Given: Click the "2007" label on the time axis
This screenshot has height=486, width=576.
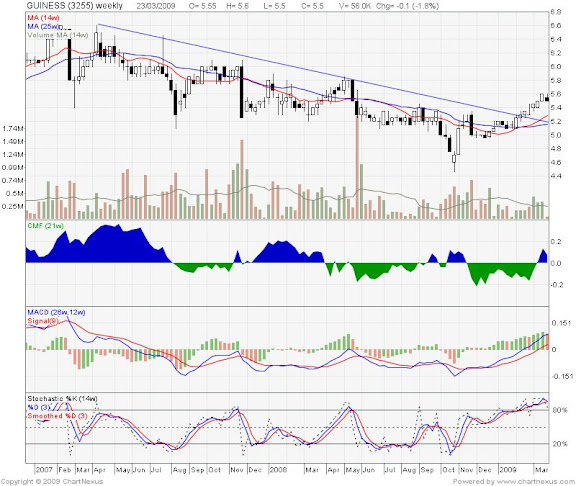Looking at the screenshot, I should 44,470.
